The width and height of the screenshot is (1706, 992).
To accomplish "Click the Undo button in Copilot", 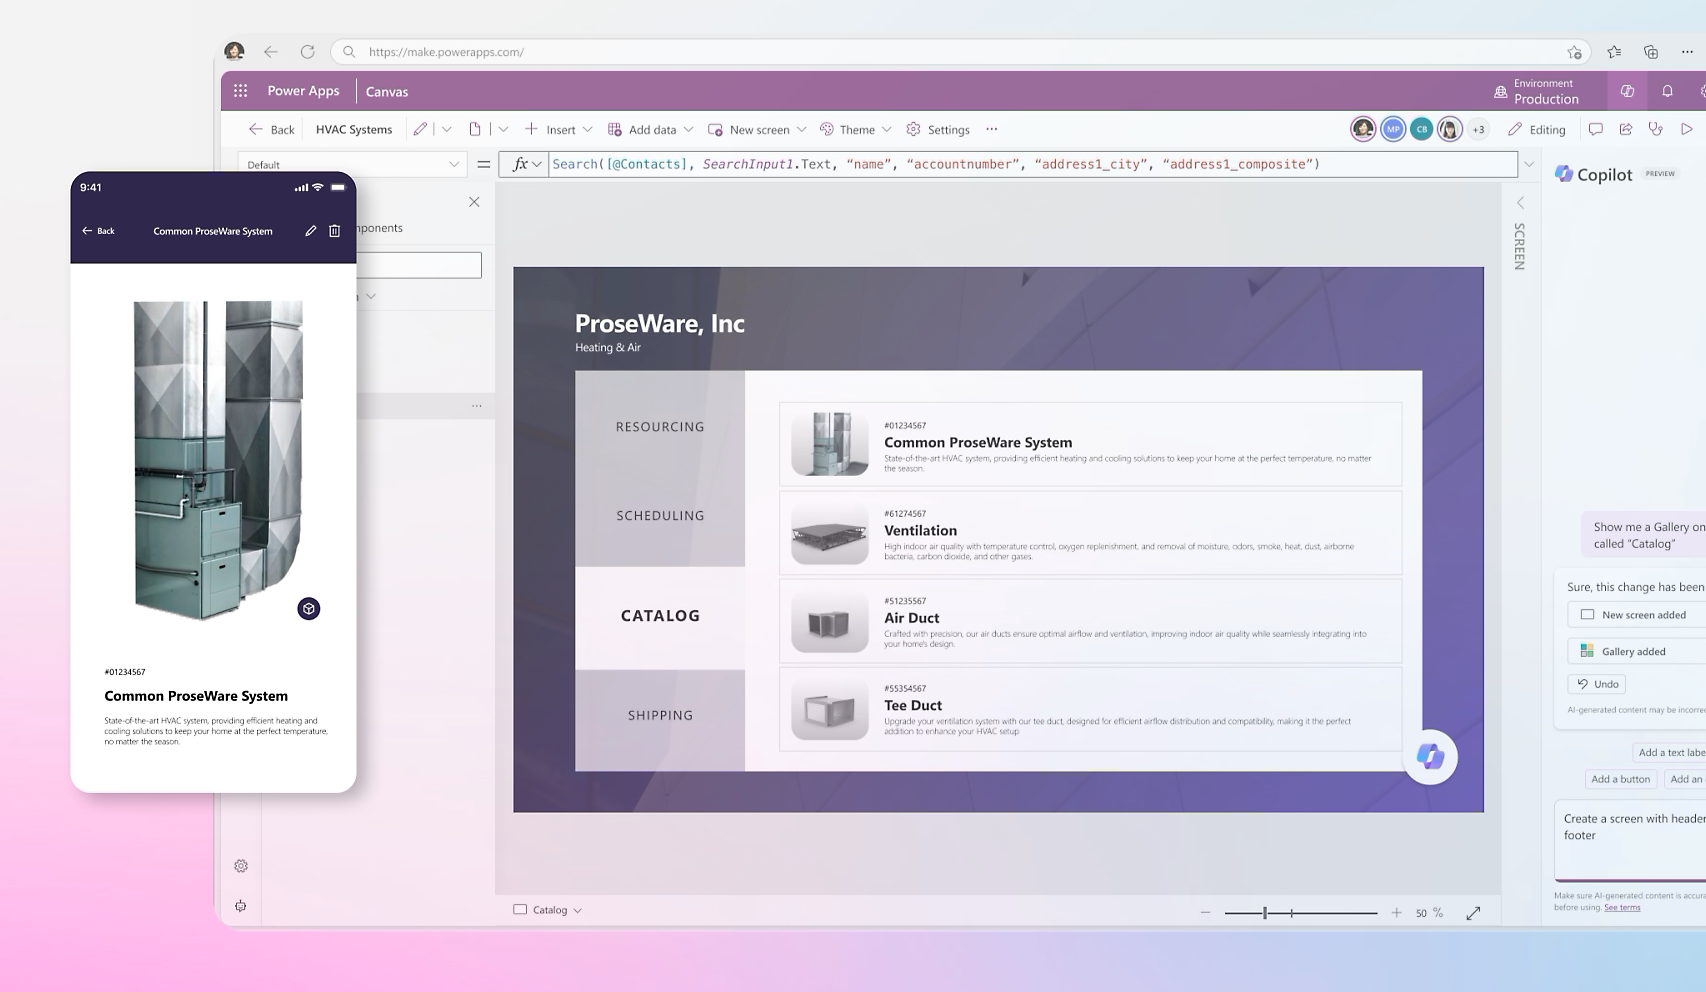I will (1597, 684).
